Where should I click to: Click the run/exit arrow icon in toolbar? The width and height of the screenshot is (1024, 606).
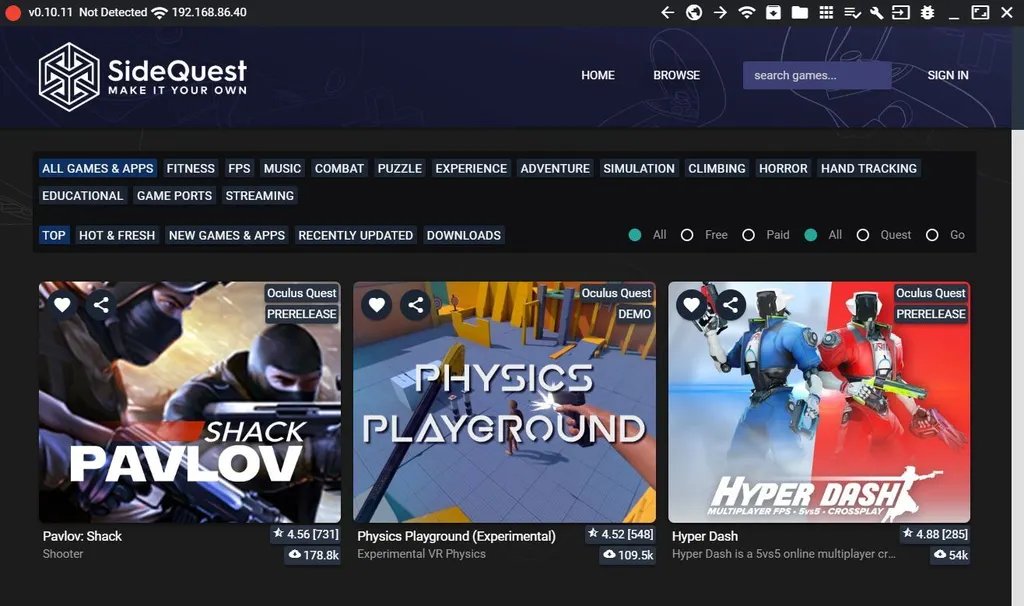[x=901, y=12]
